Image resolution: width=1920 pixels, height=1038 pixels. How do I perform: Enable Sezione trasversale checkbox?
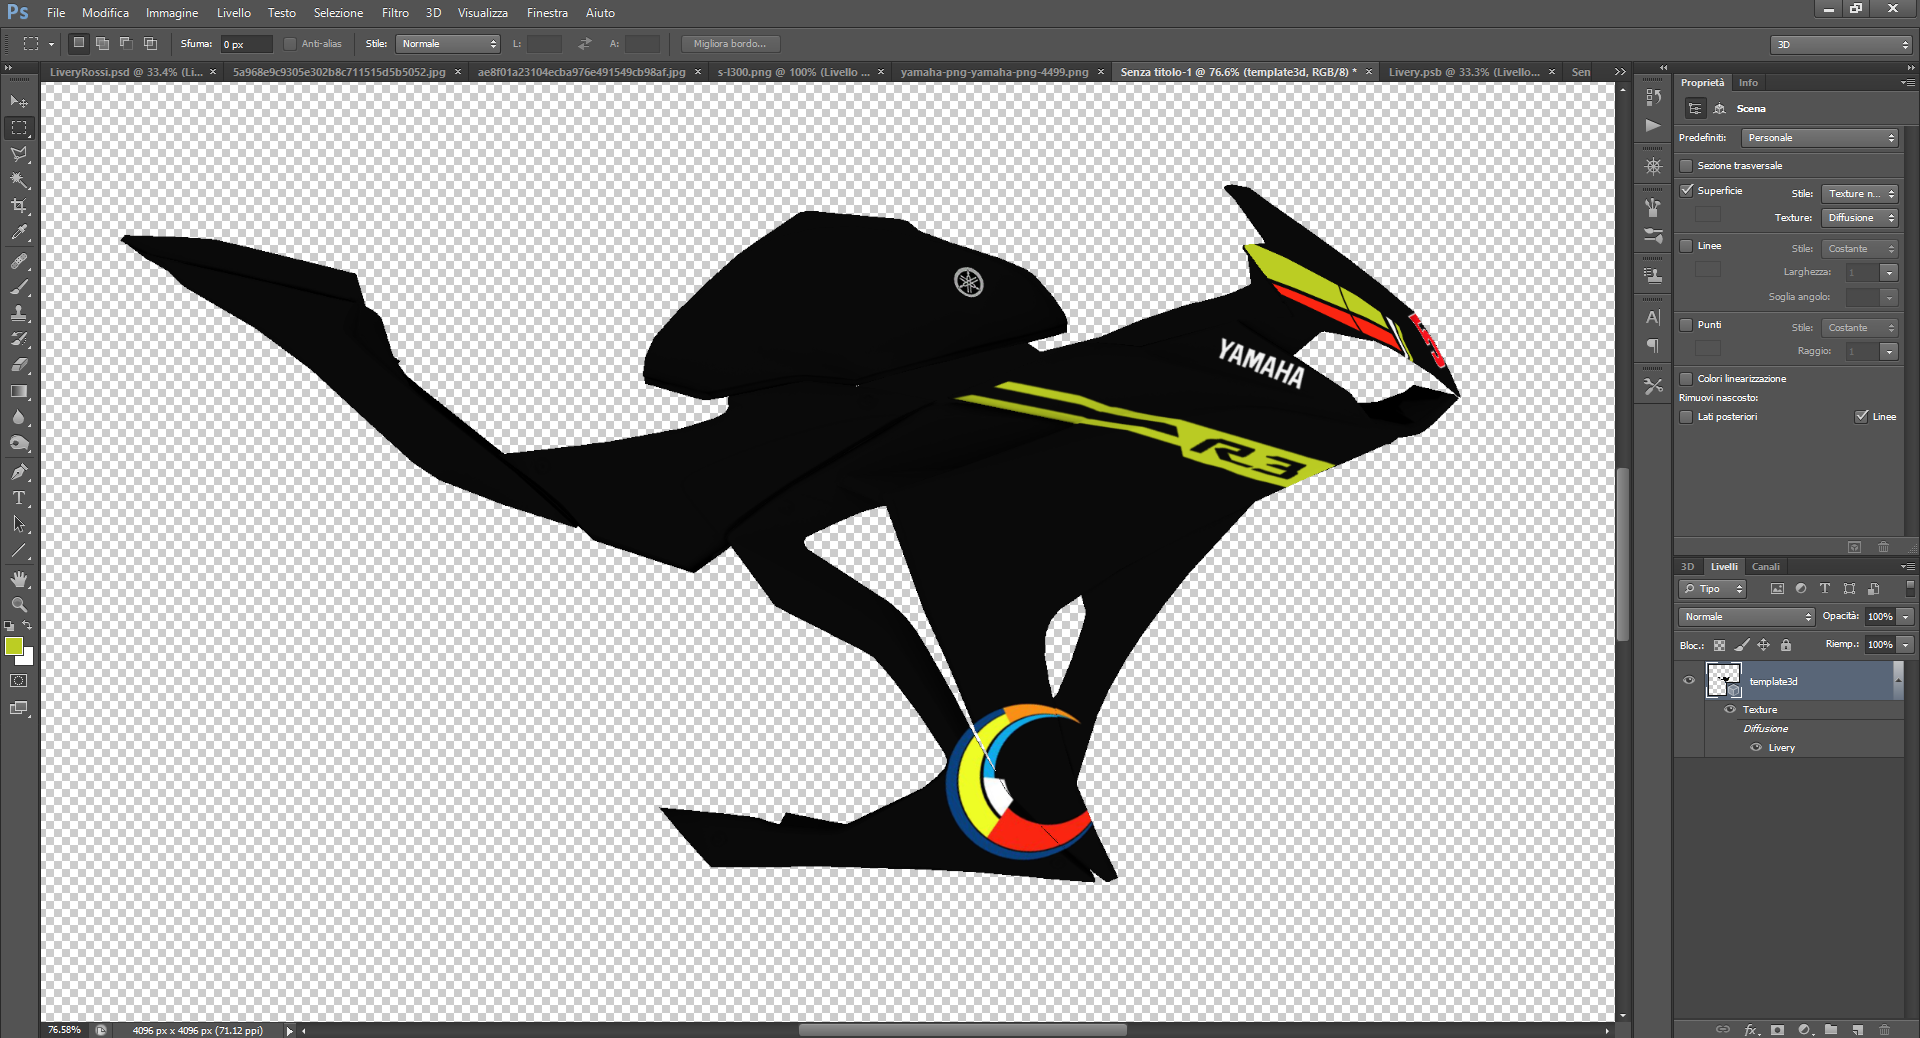pos(1687,166)
